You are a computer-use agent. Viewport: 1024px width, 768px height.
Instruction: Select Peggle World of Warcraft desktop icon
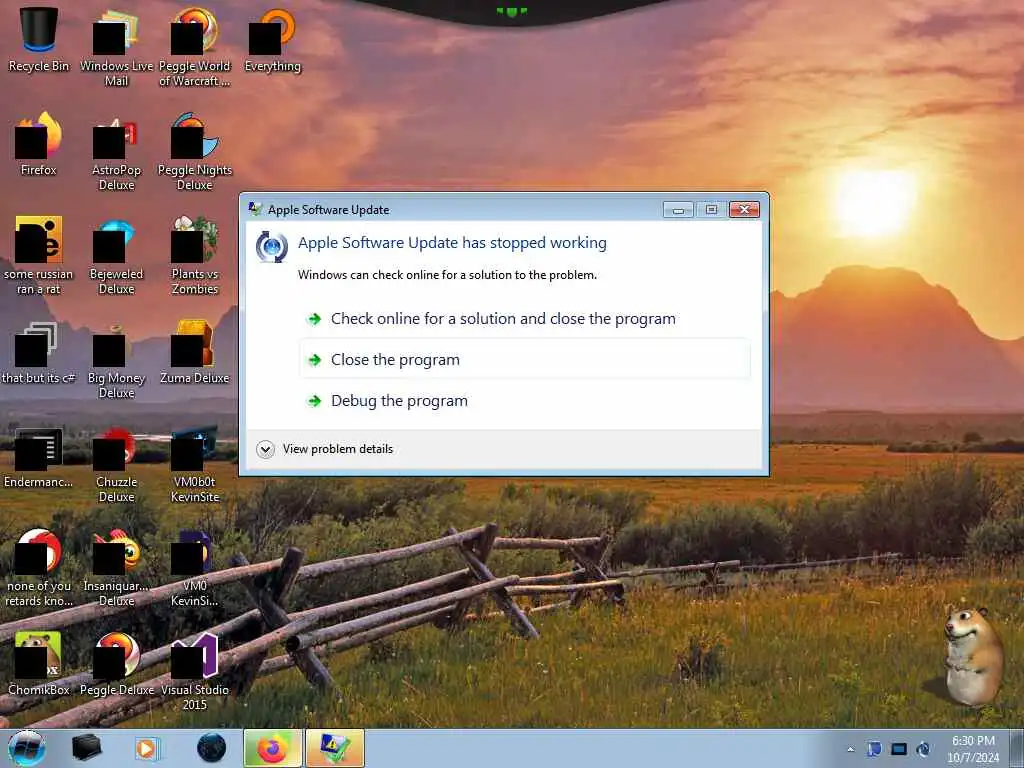195,47
